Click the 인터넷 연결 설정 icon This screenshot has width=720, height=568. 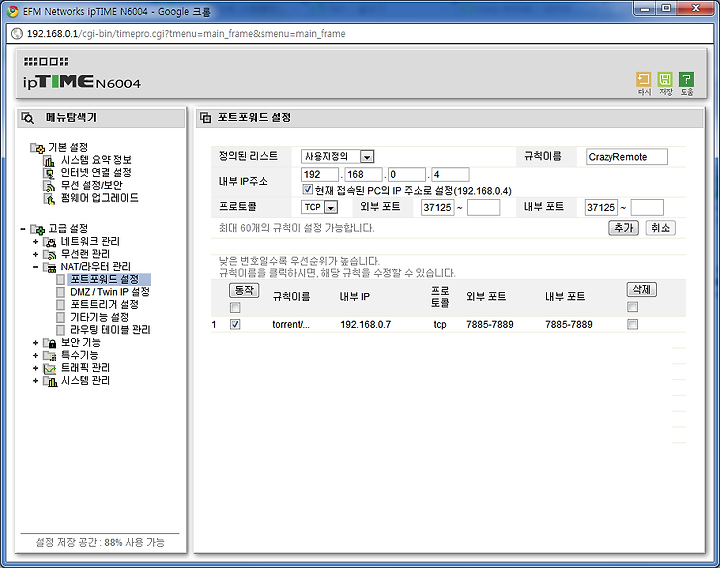click(x=49, y=173)
